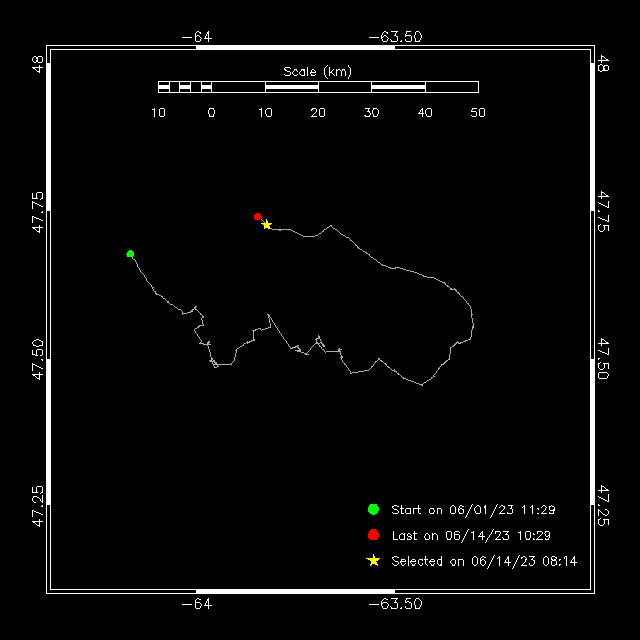The width and height of the screenshot is (640, 640).
Task: Click the left axis latitude label "47.75"
Action: (38, 212)
